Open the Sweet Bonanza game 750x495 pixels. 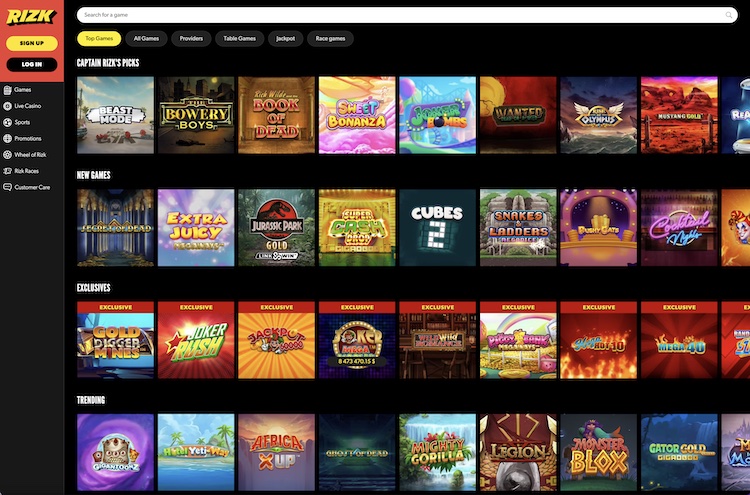pyautogui.click(x=357, y=115)
